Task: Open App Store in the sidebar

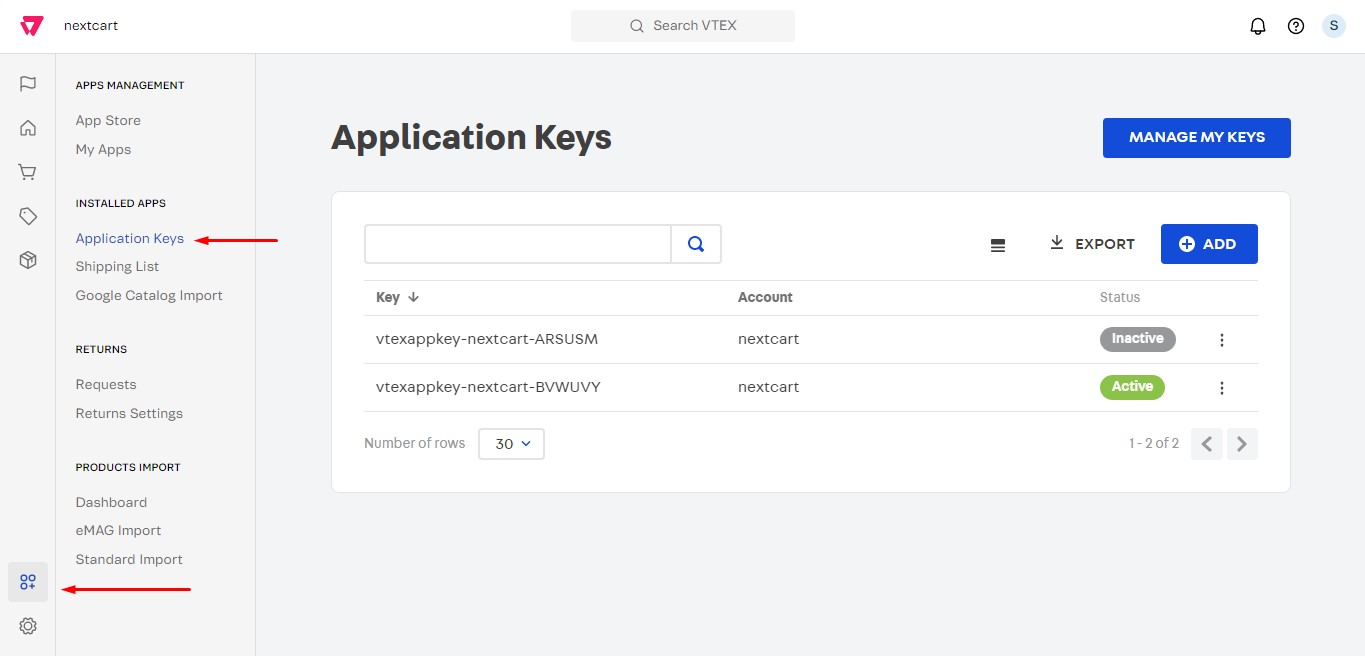Action: pos(108,120)
